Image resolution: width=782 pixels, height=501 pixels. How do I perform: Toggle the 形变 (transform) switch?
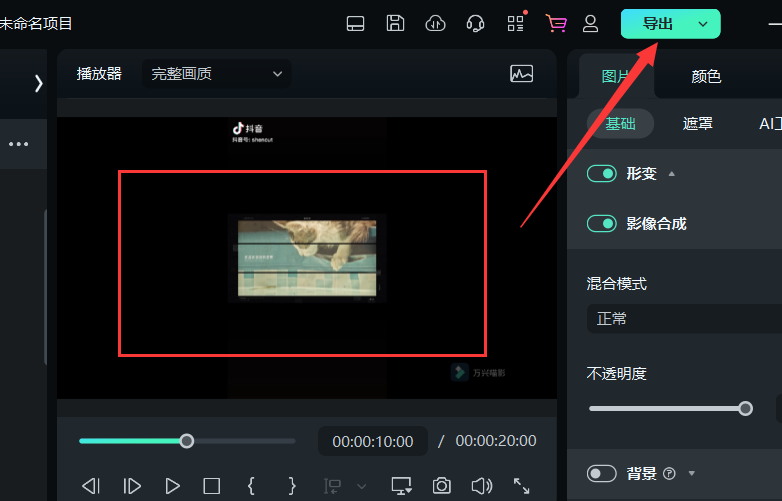click(601, 173)
